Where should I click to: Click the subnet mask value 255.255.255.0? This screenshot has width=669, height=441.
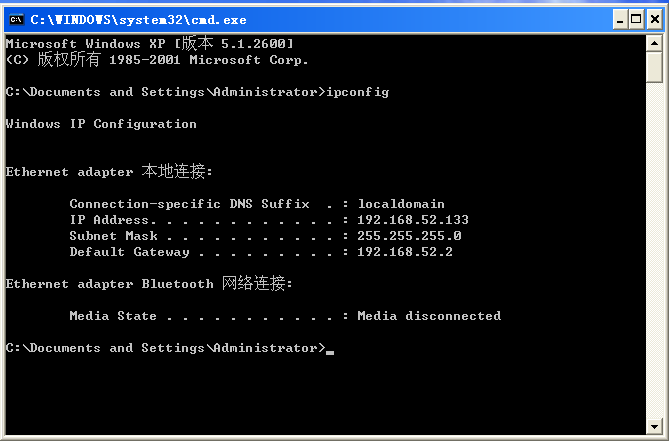(409, 236)
